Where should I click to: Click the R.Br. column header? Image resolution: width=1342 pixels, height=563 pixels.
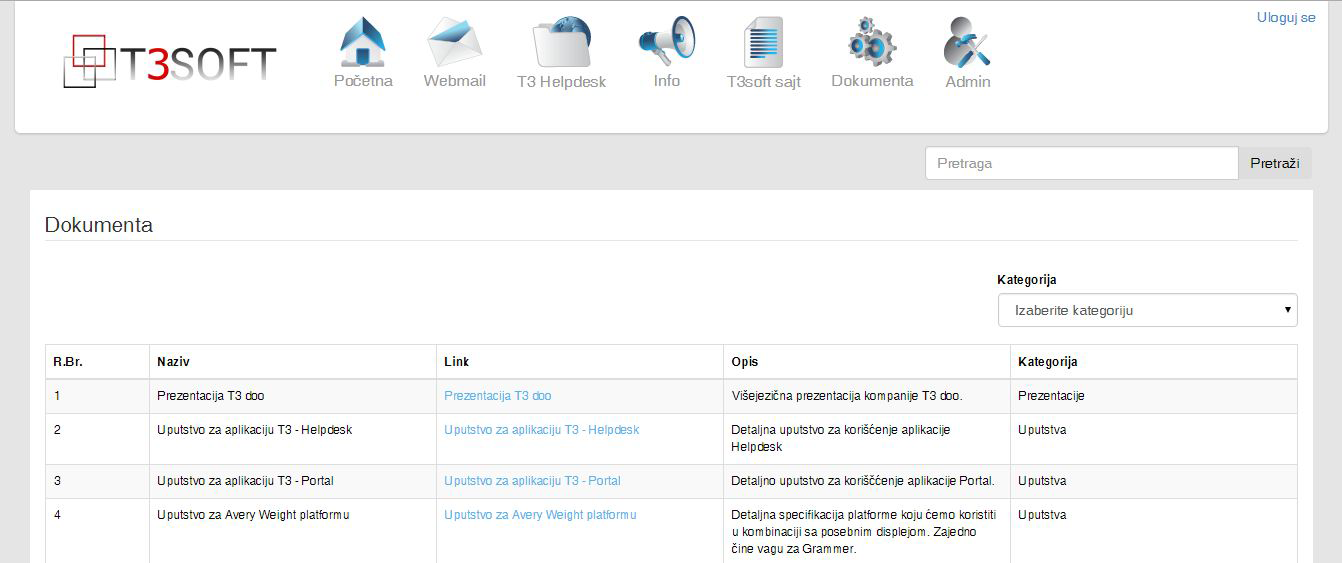pyautogui.click(x=69, y=362)
